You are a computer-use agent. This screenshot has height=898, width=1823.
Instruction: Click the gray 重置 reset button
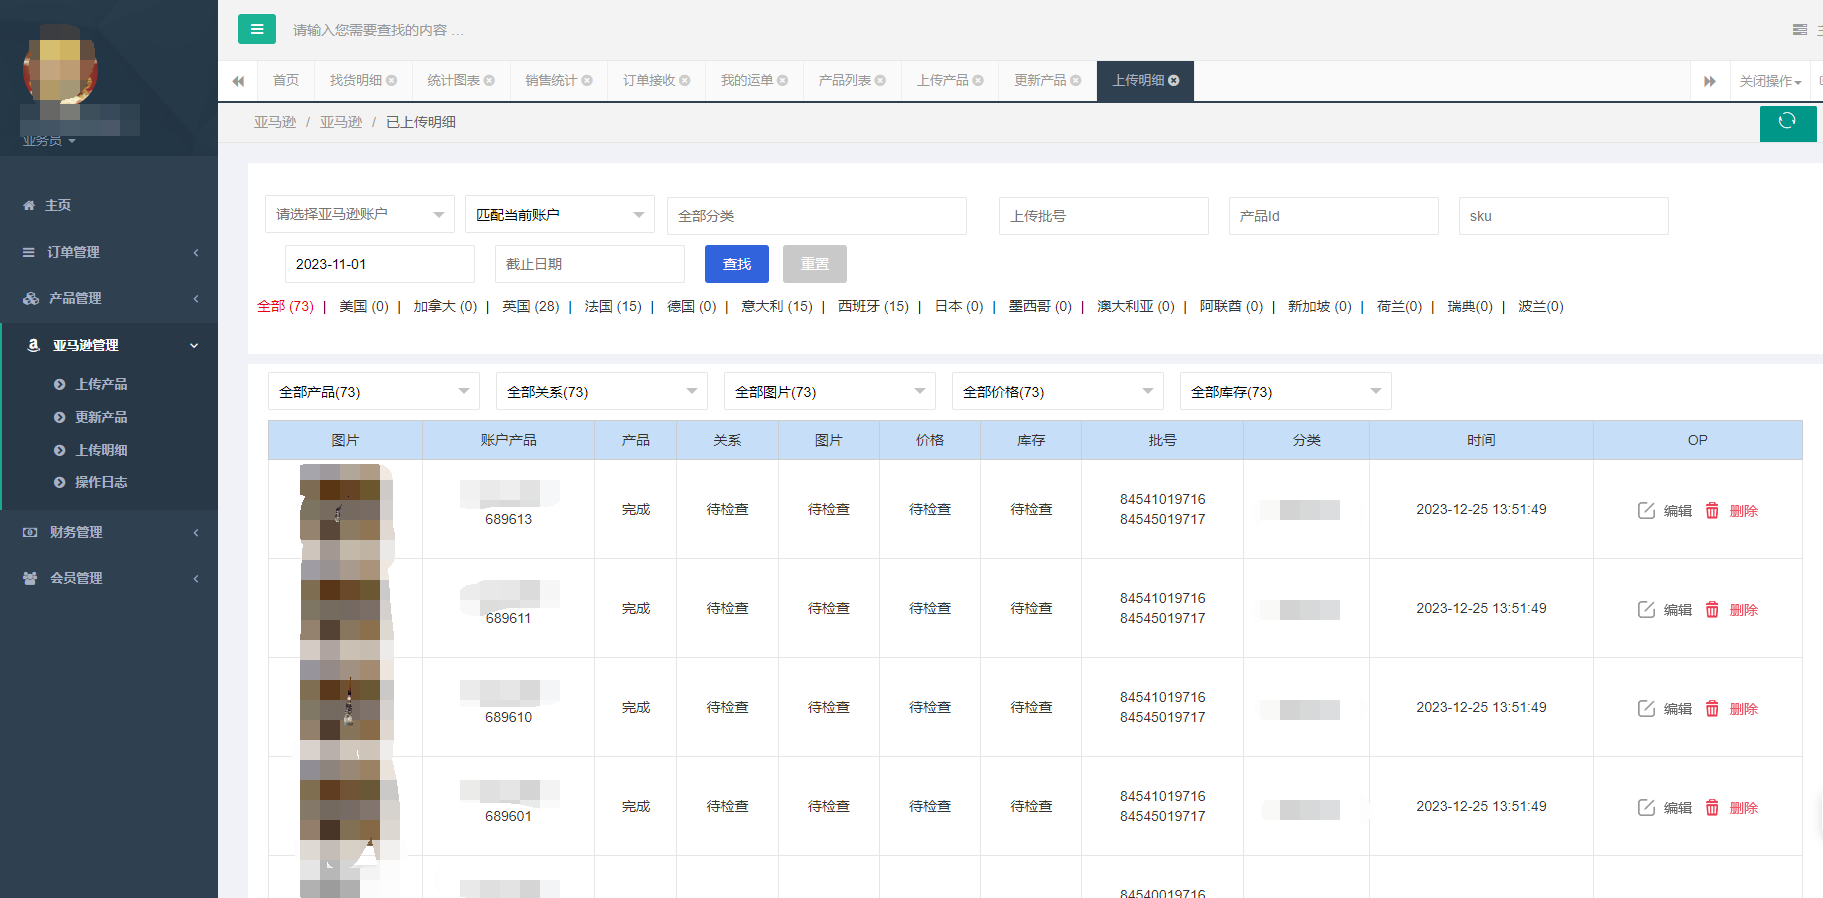[815, 264]
